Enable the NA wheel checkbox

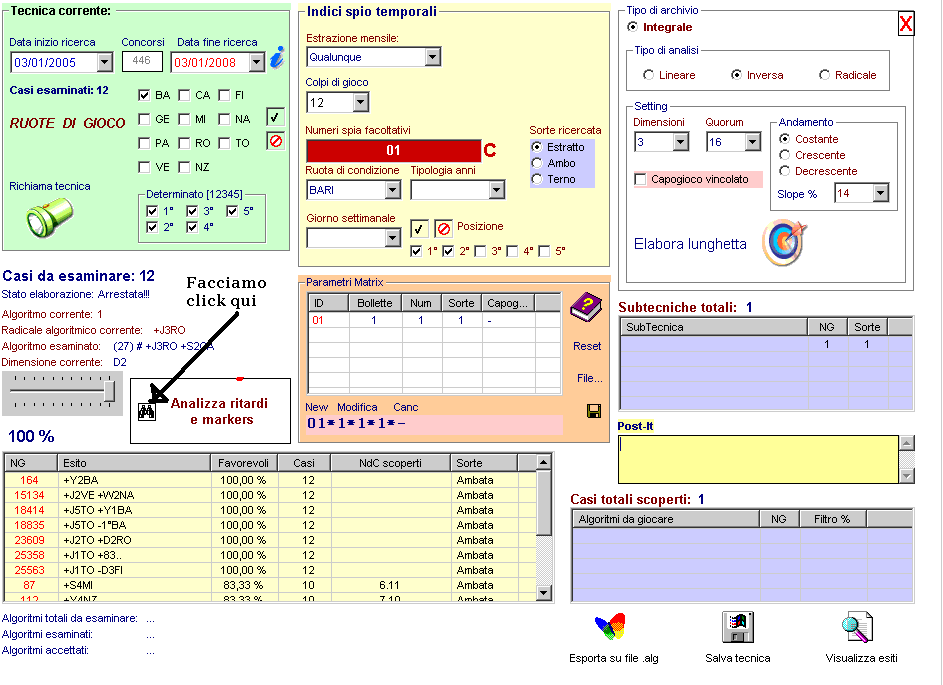[224, 119]
